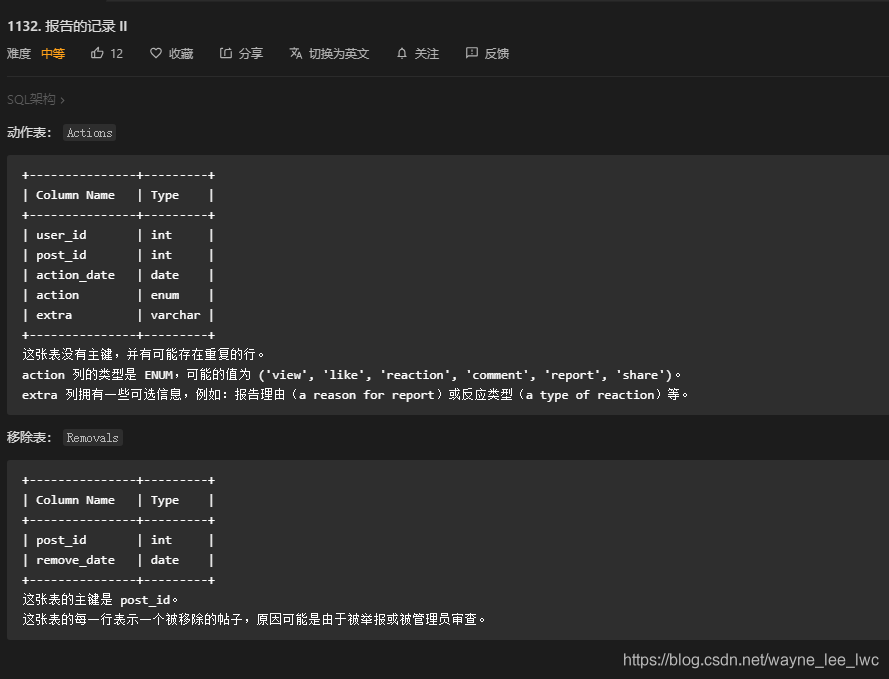
Task: Click the 被移除的帖子 description line
Action: (254, 619)
